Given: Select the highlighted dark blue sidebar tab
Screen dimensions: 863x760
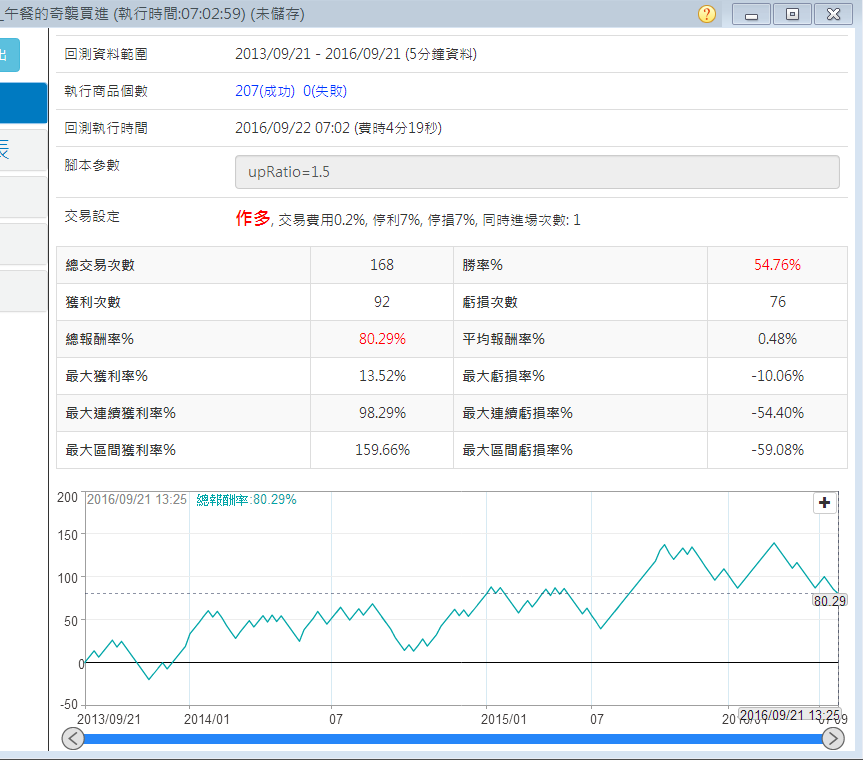Looking at the screenshot, I should coord(22,103).
